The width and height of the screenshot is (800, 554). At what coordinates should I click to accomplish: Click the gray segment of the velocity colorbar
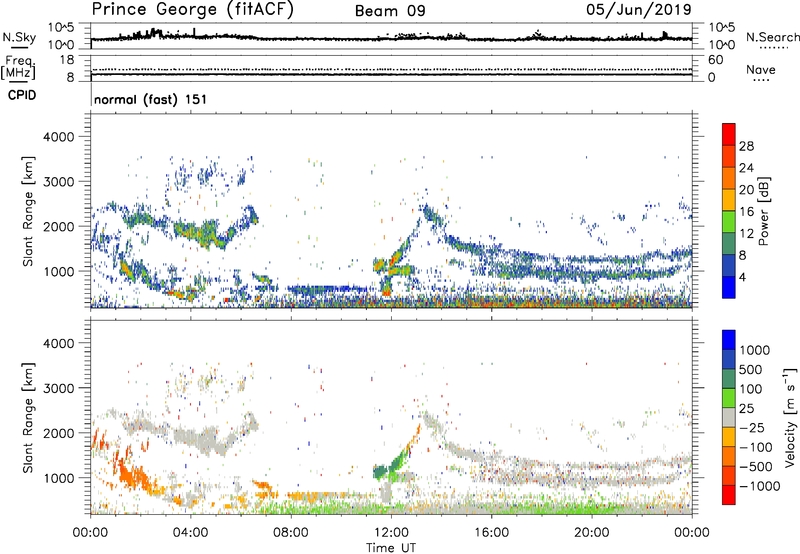728,417
